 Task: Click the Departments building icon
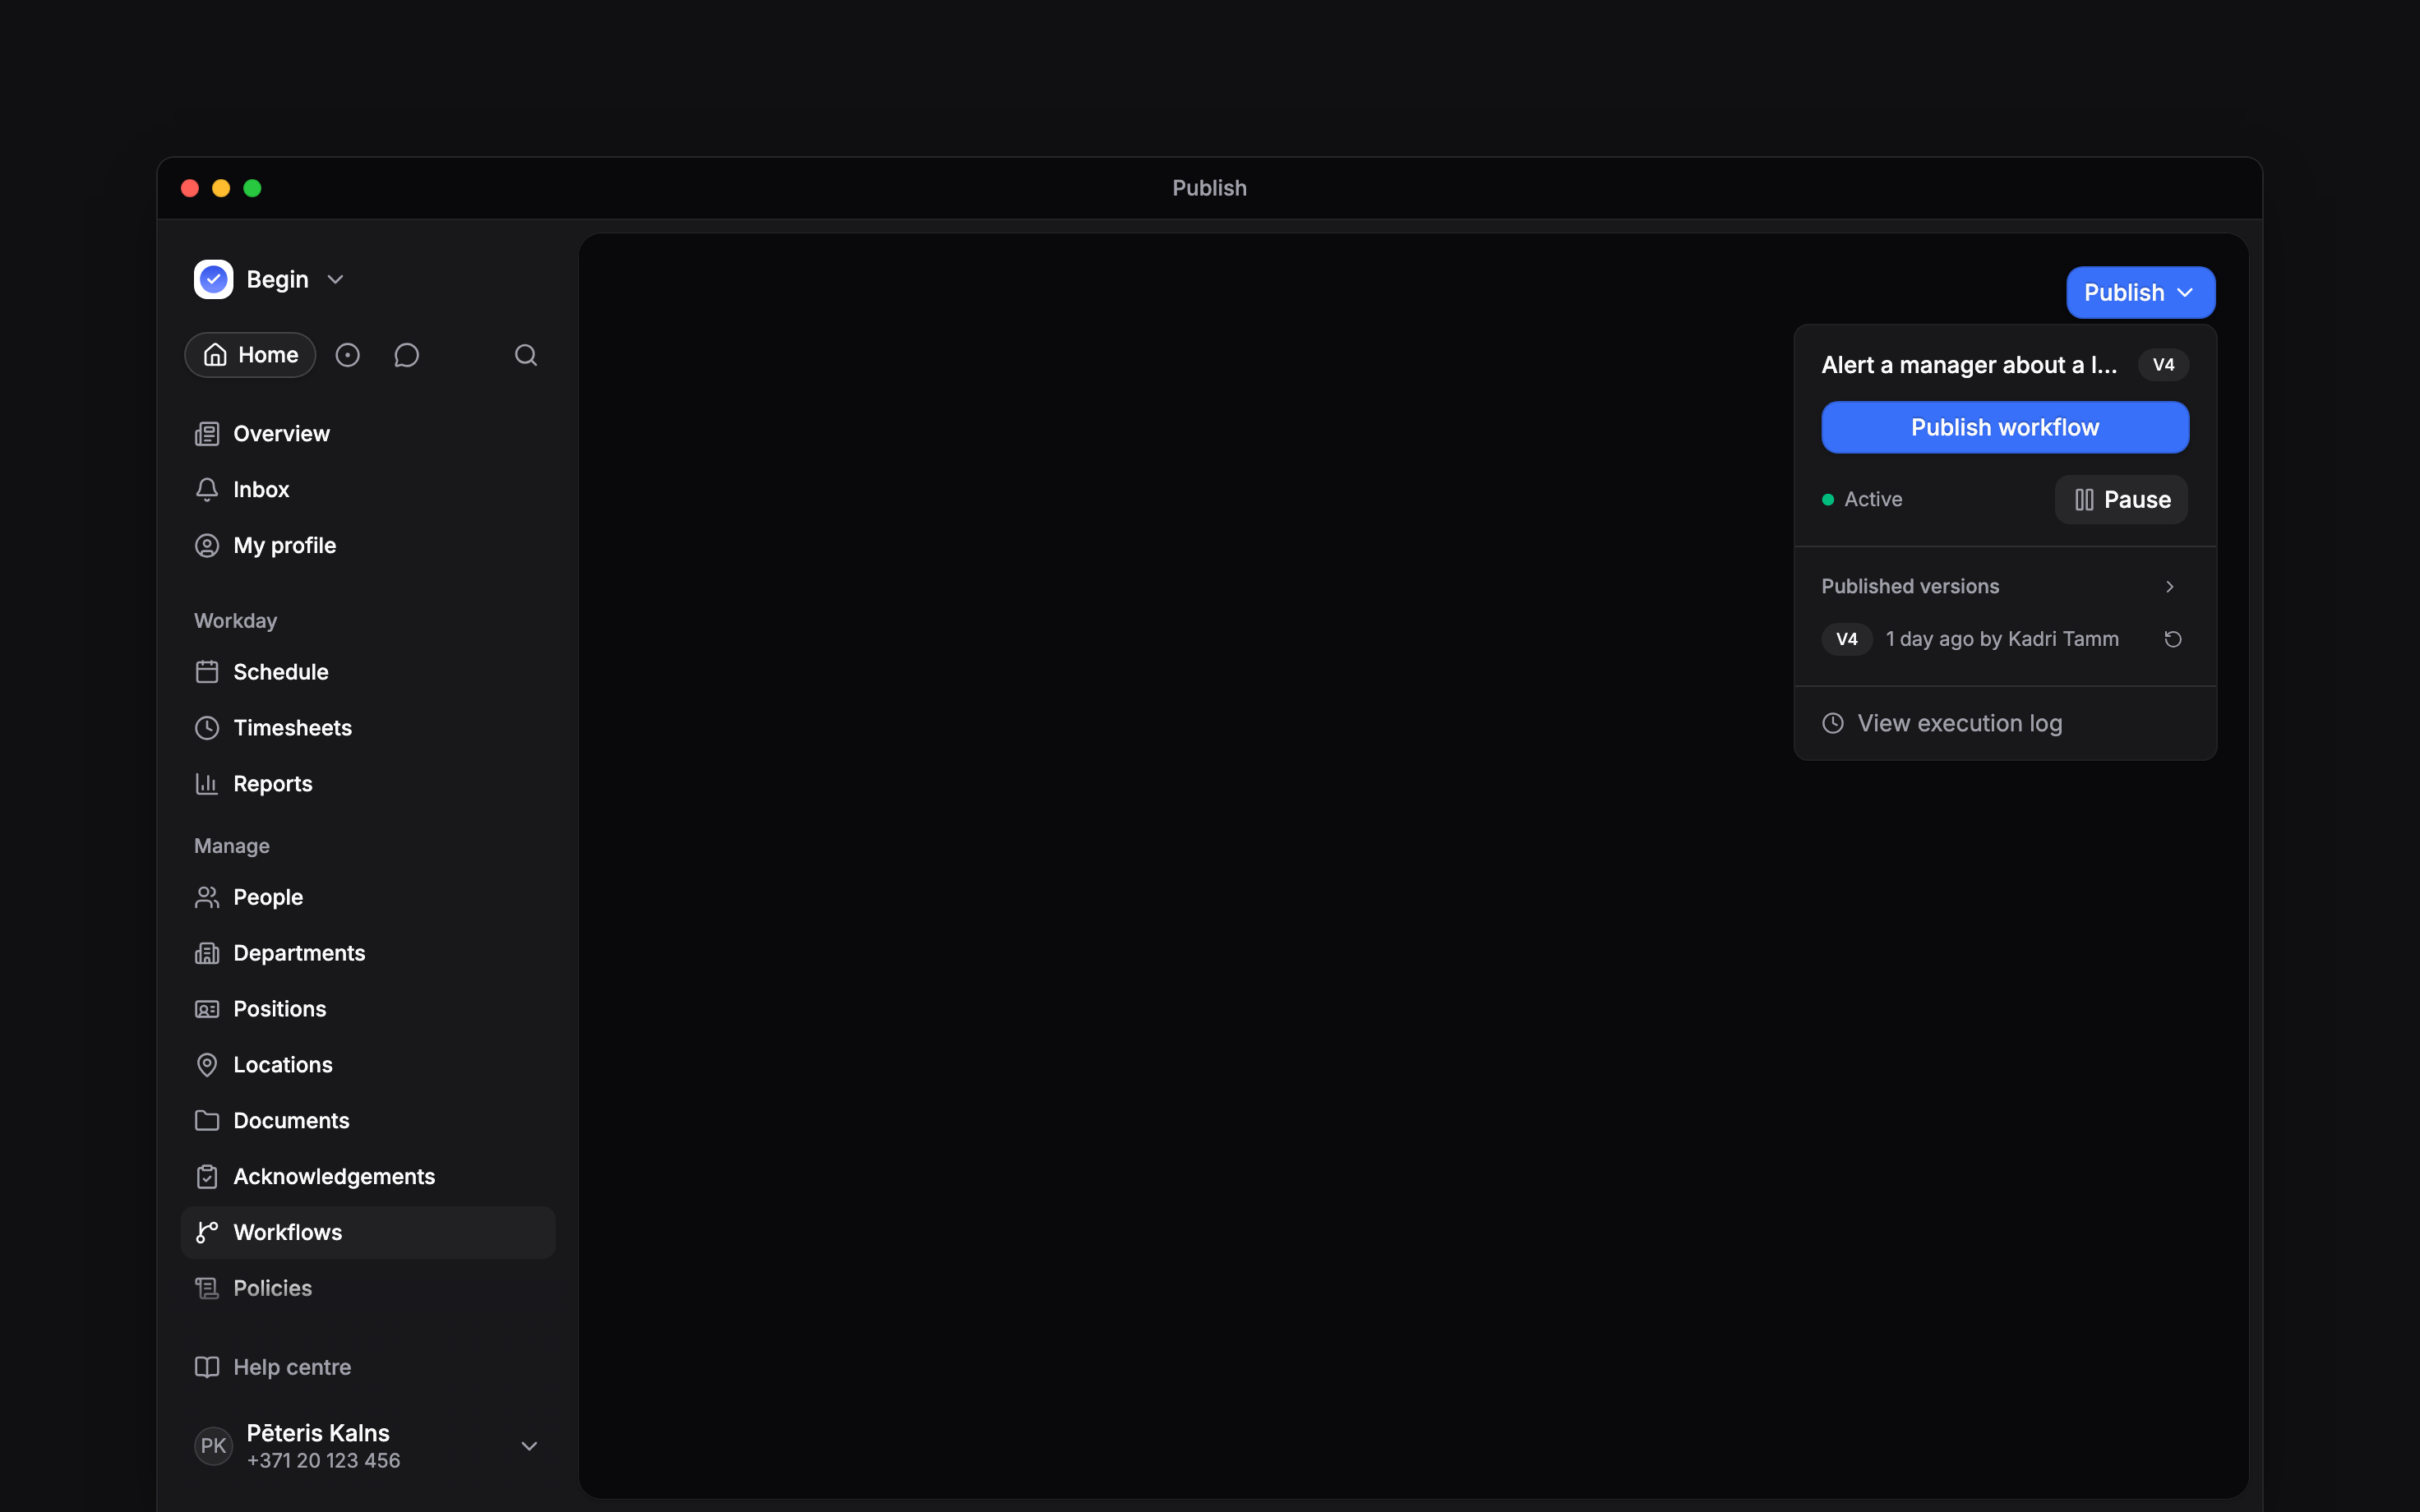[x=207, y=953]
